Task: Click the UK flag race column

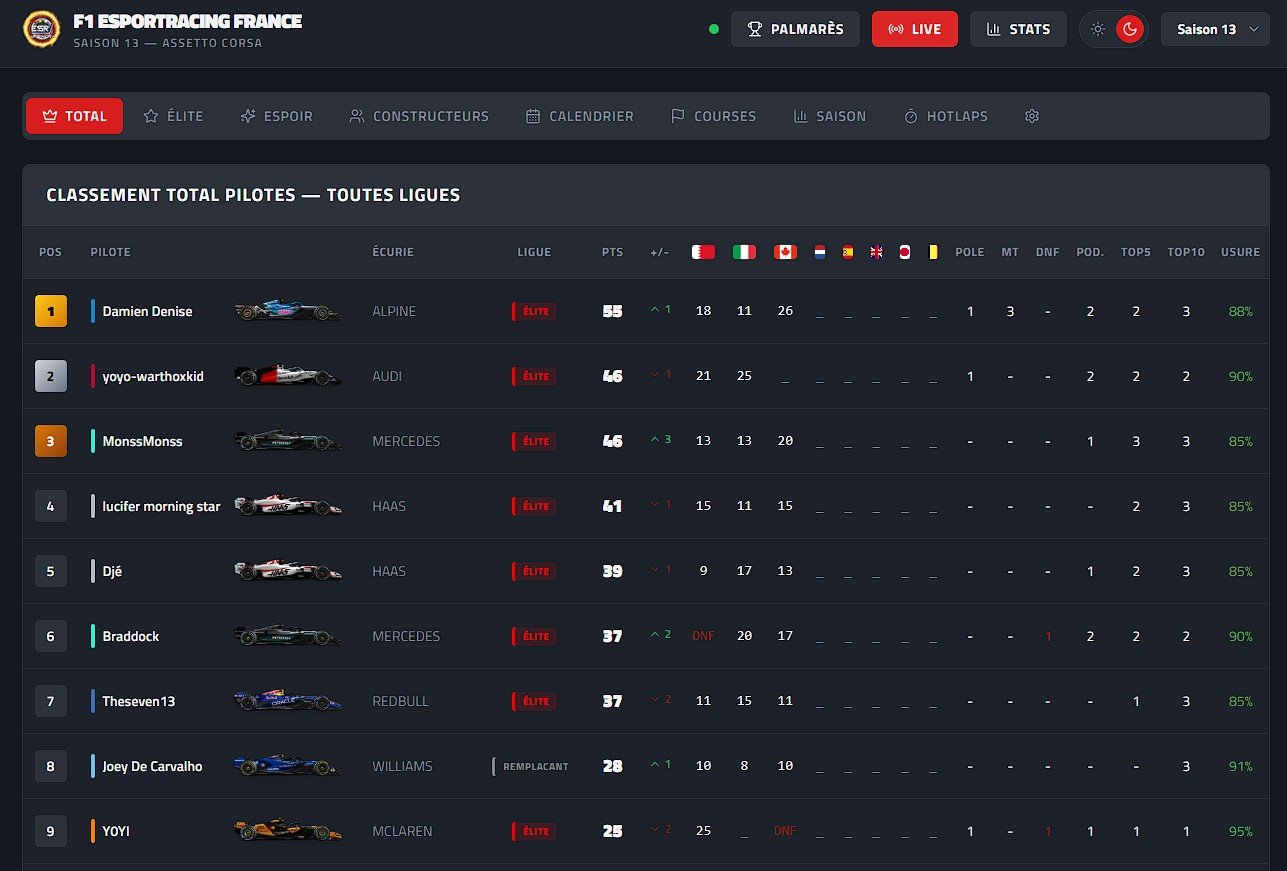Action: point(876,252)
